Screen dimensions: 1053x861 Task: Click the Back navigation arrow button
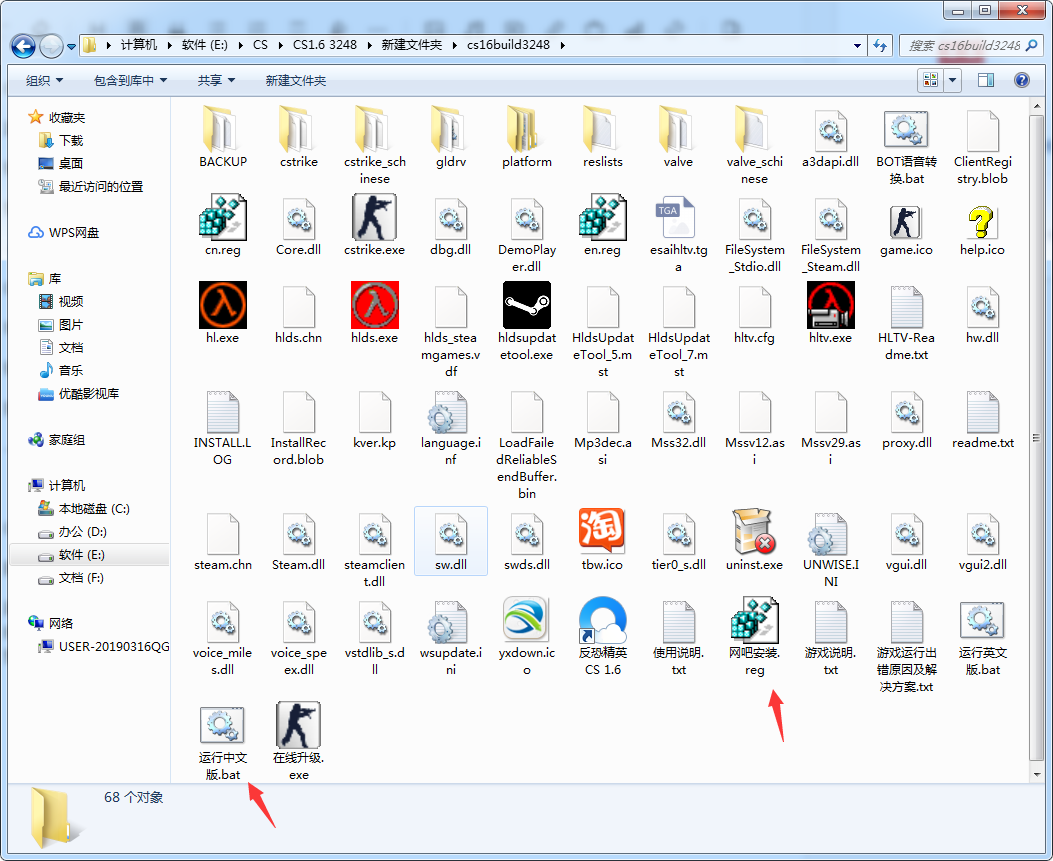(x=24, y=45)
